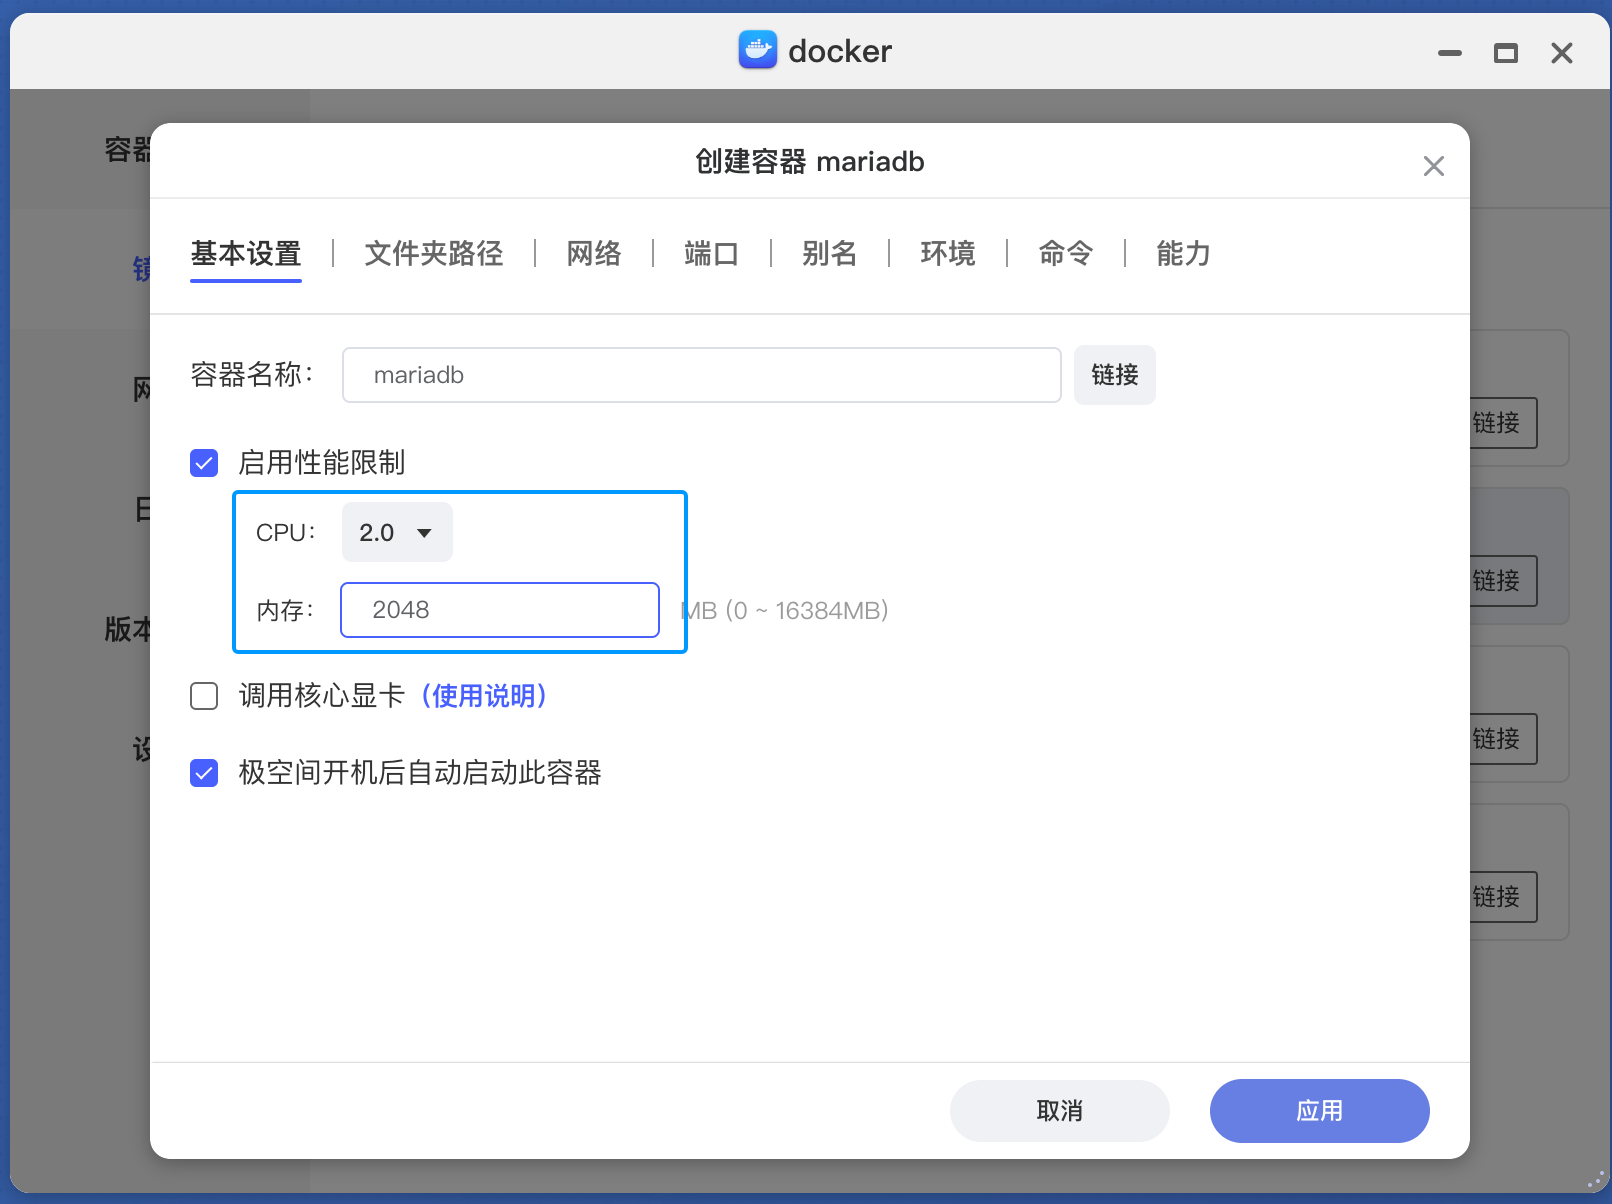
Task: Close the 创建容器 mariadb dialog
Action: pos(1433,166)
